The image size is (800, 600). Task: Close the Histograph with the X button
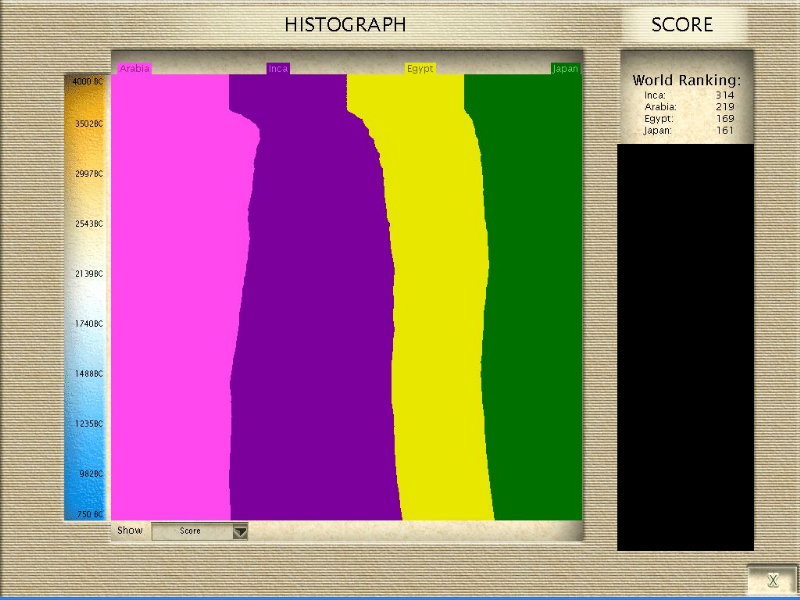coord(771,579)
